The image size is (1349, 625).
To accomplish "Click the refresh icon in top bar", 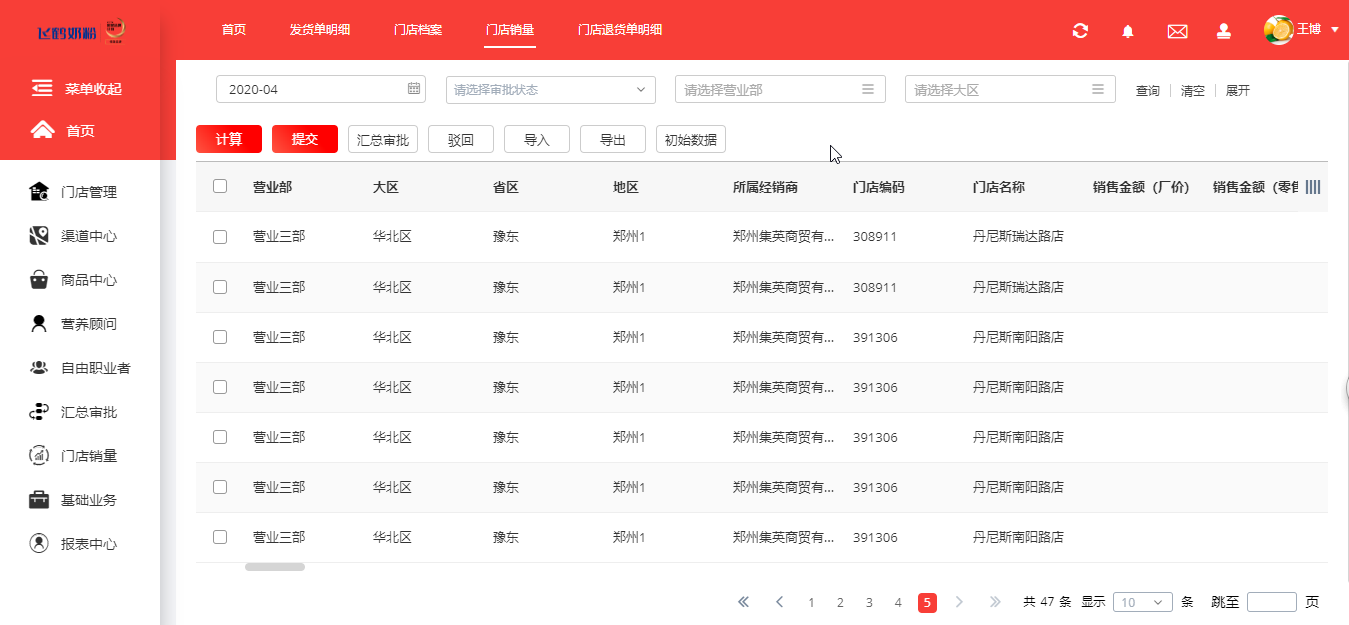I will [x=1080, y=31].
